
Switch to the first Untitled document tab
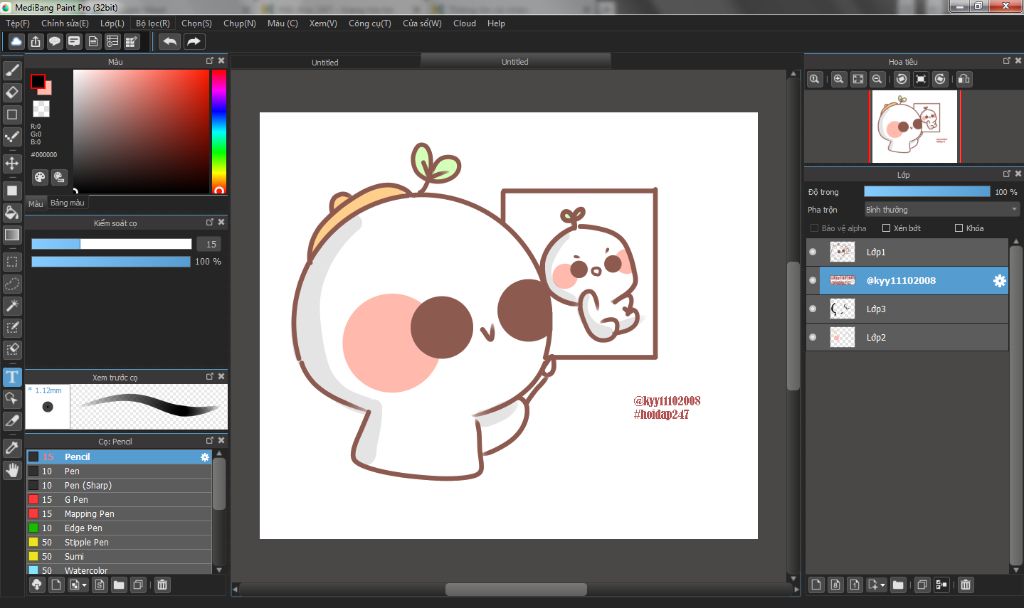[325, 62]
